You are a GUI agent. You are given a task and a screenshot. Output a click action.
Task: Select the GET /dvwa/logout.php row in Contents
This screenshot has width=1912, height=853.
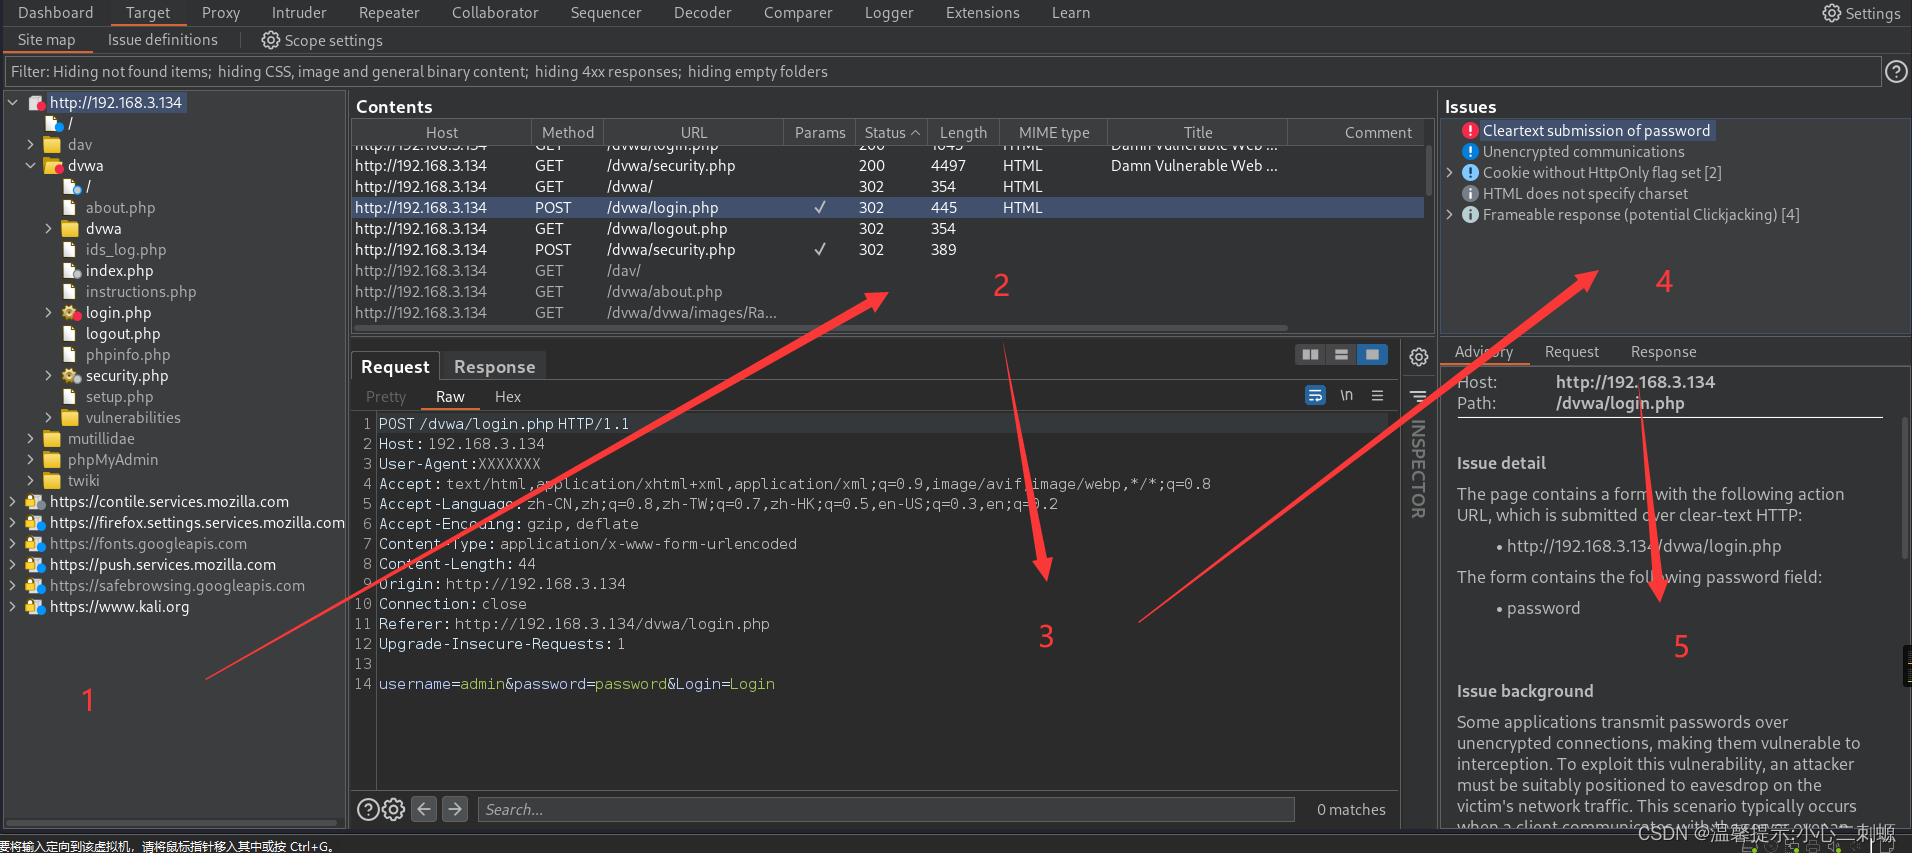pos(888,229)
